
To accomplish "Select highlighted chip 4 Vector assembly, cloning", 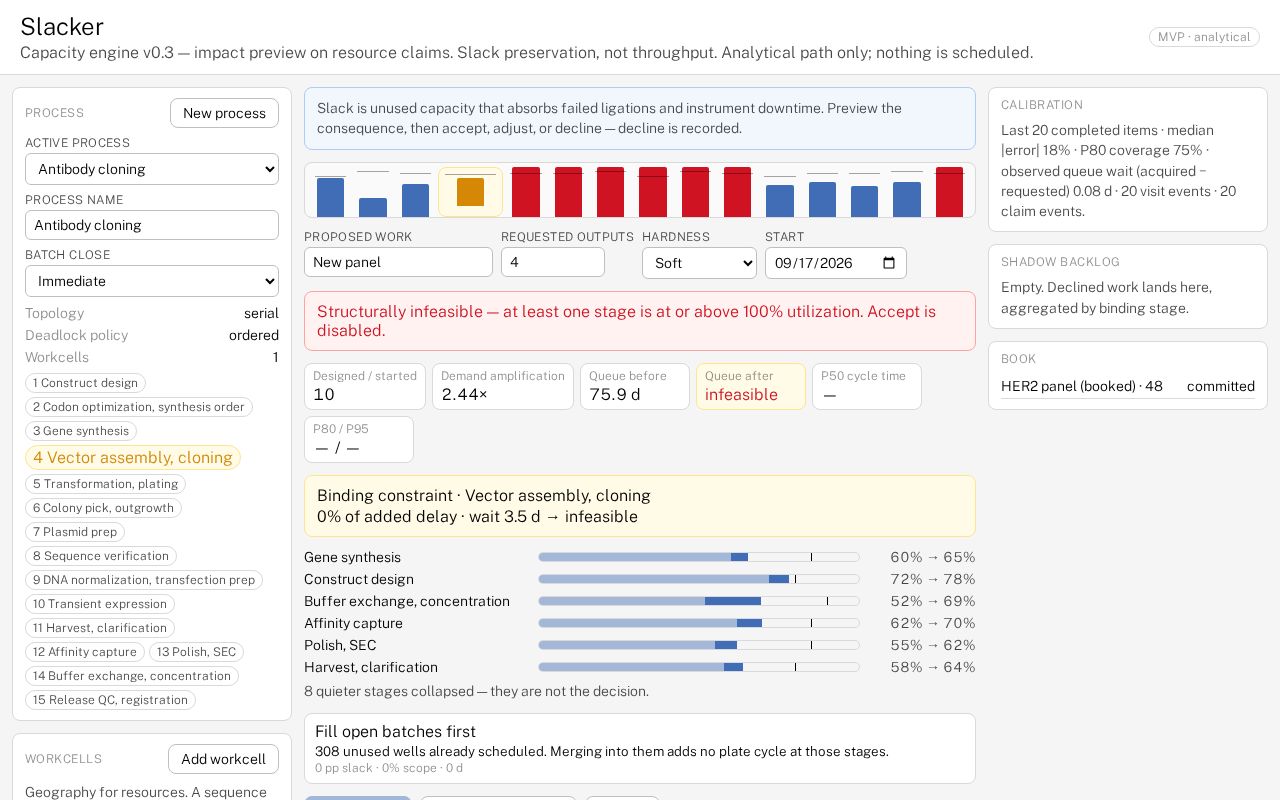I will point(133,457).
